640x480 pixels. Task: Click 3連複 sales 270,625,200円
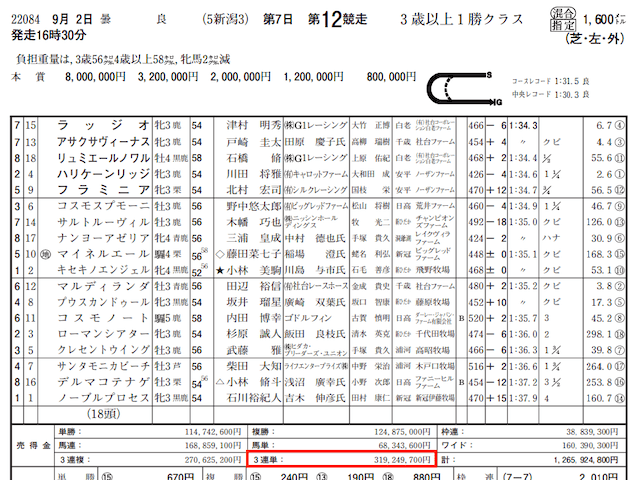pyautogui.click(x=213, y=460)
